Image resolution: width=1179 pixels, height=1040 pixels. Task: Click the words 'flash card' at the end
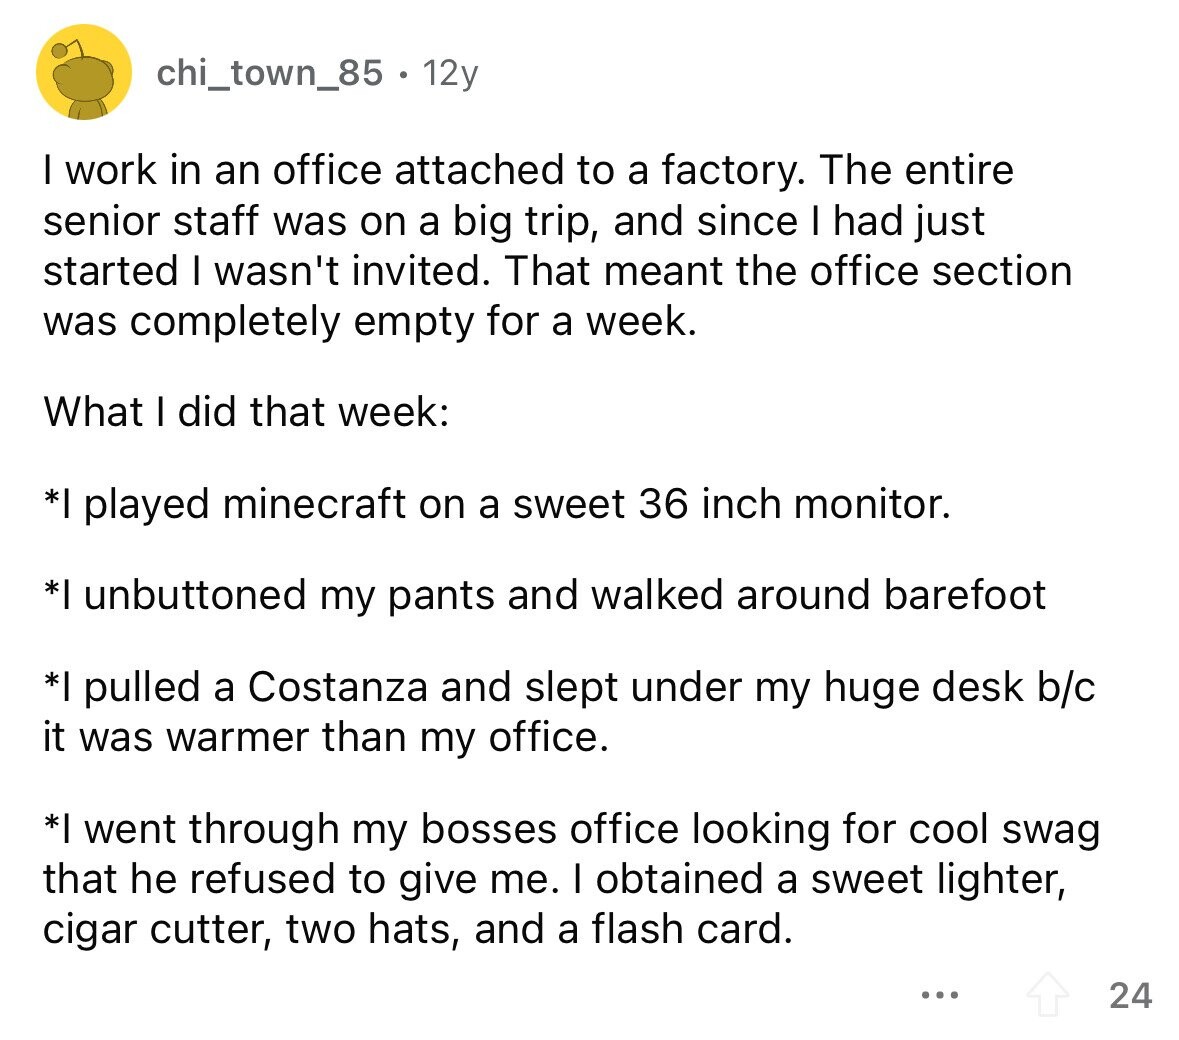pyautogui.click(x=691, y=929)
